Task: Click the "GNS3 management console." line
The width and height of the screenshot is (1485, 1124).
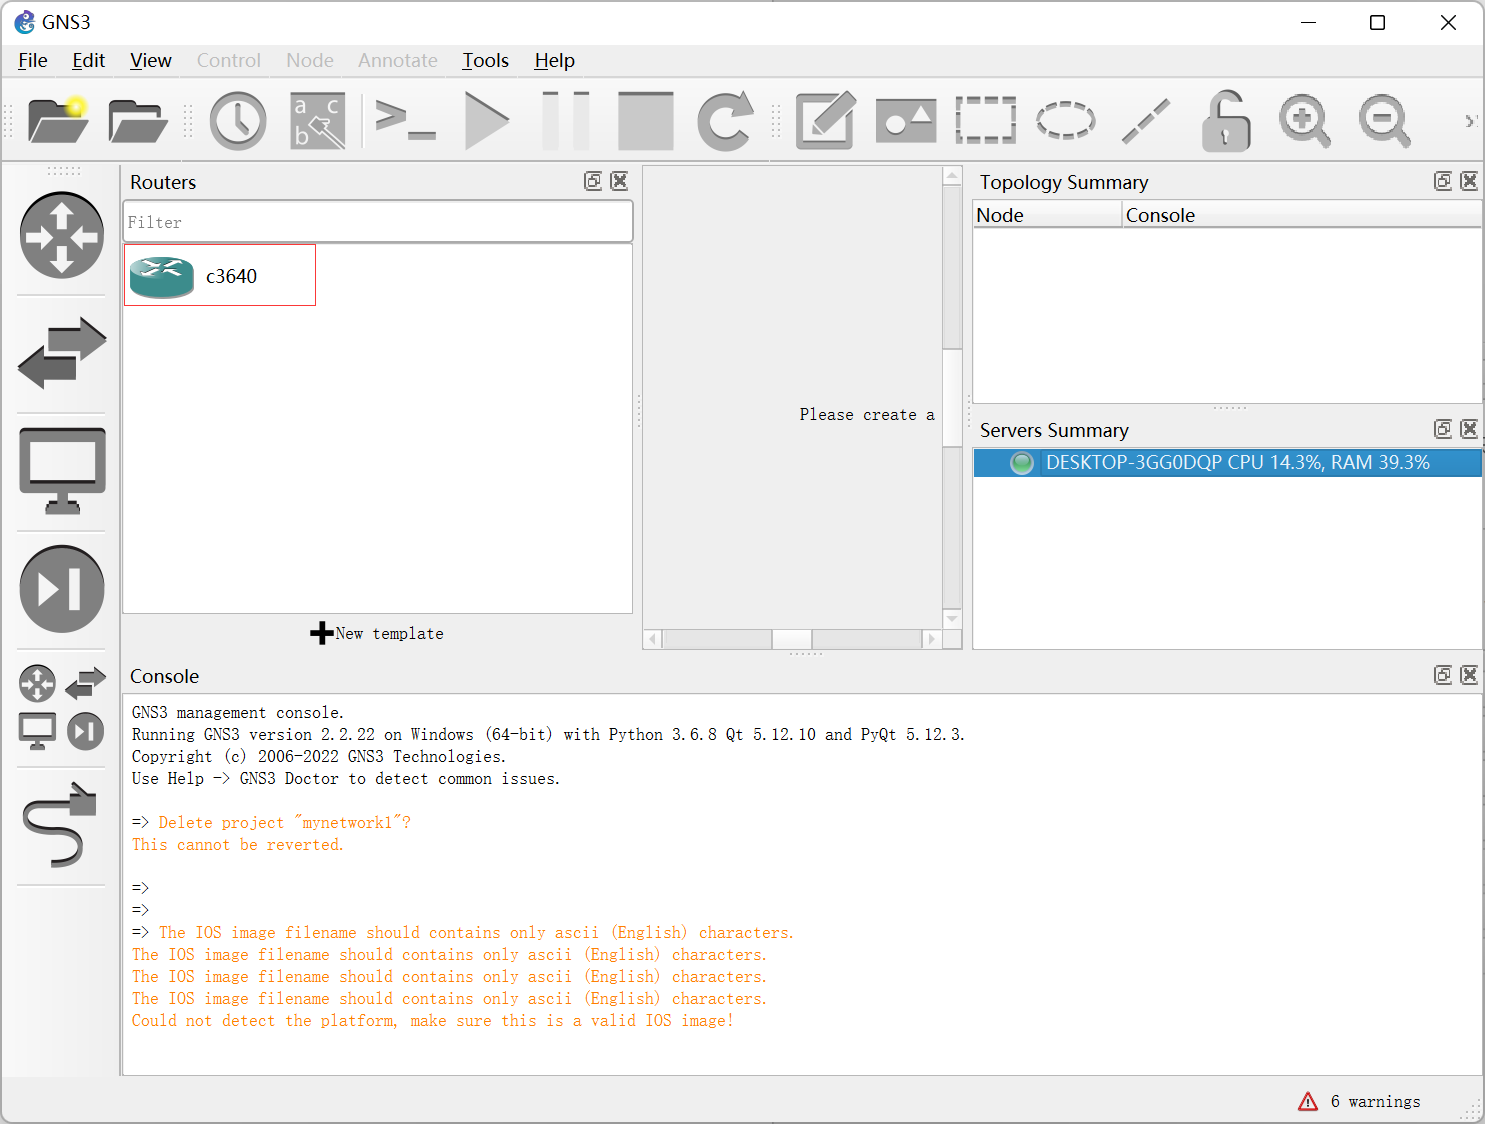Action: (x=238, y=712)
